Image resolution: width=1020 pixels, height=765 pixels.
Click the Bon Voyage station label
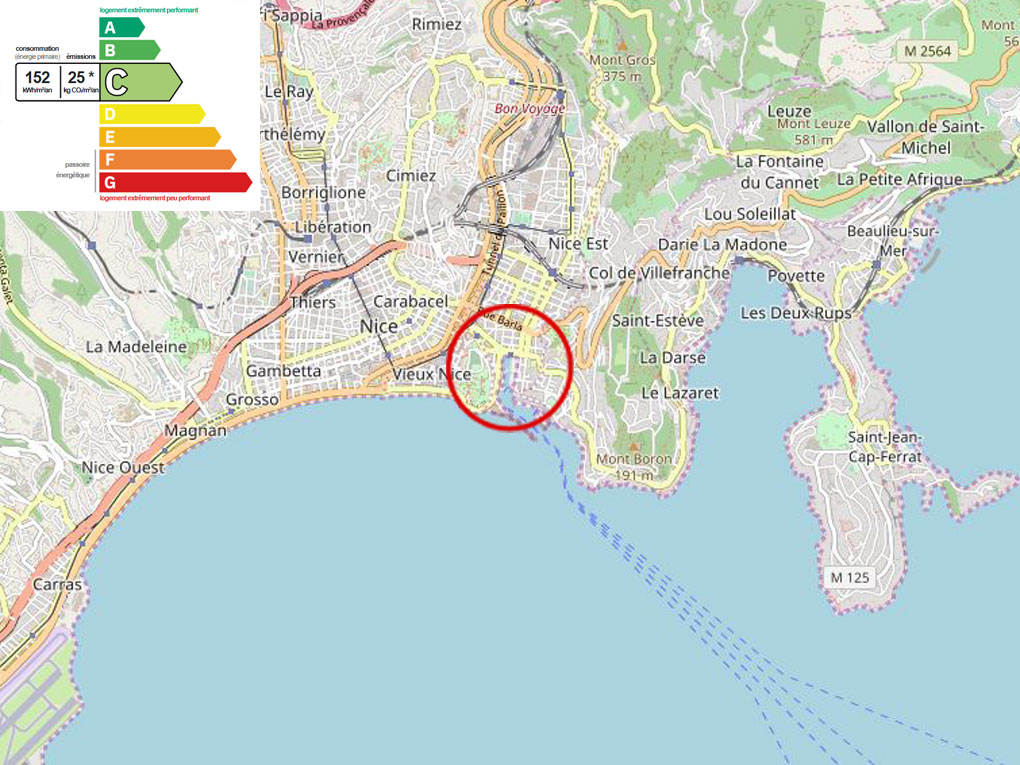pos(530,108)
